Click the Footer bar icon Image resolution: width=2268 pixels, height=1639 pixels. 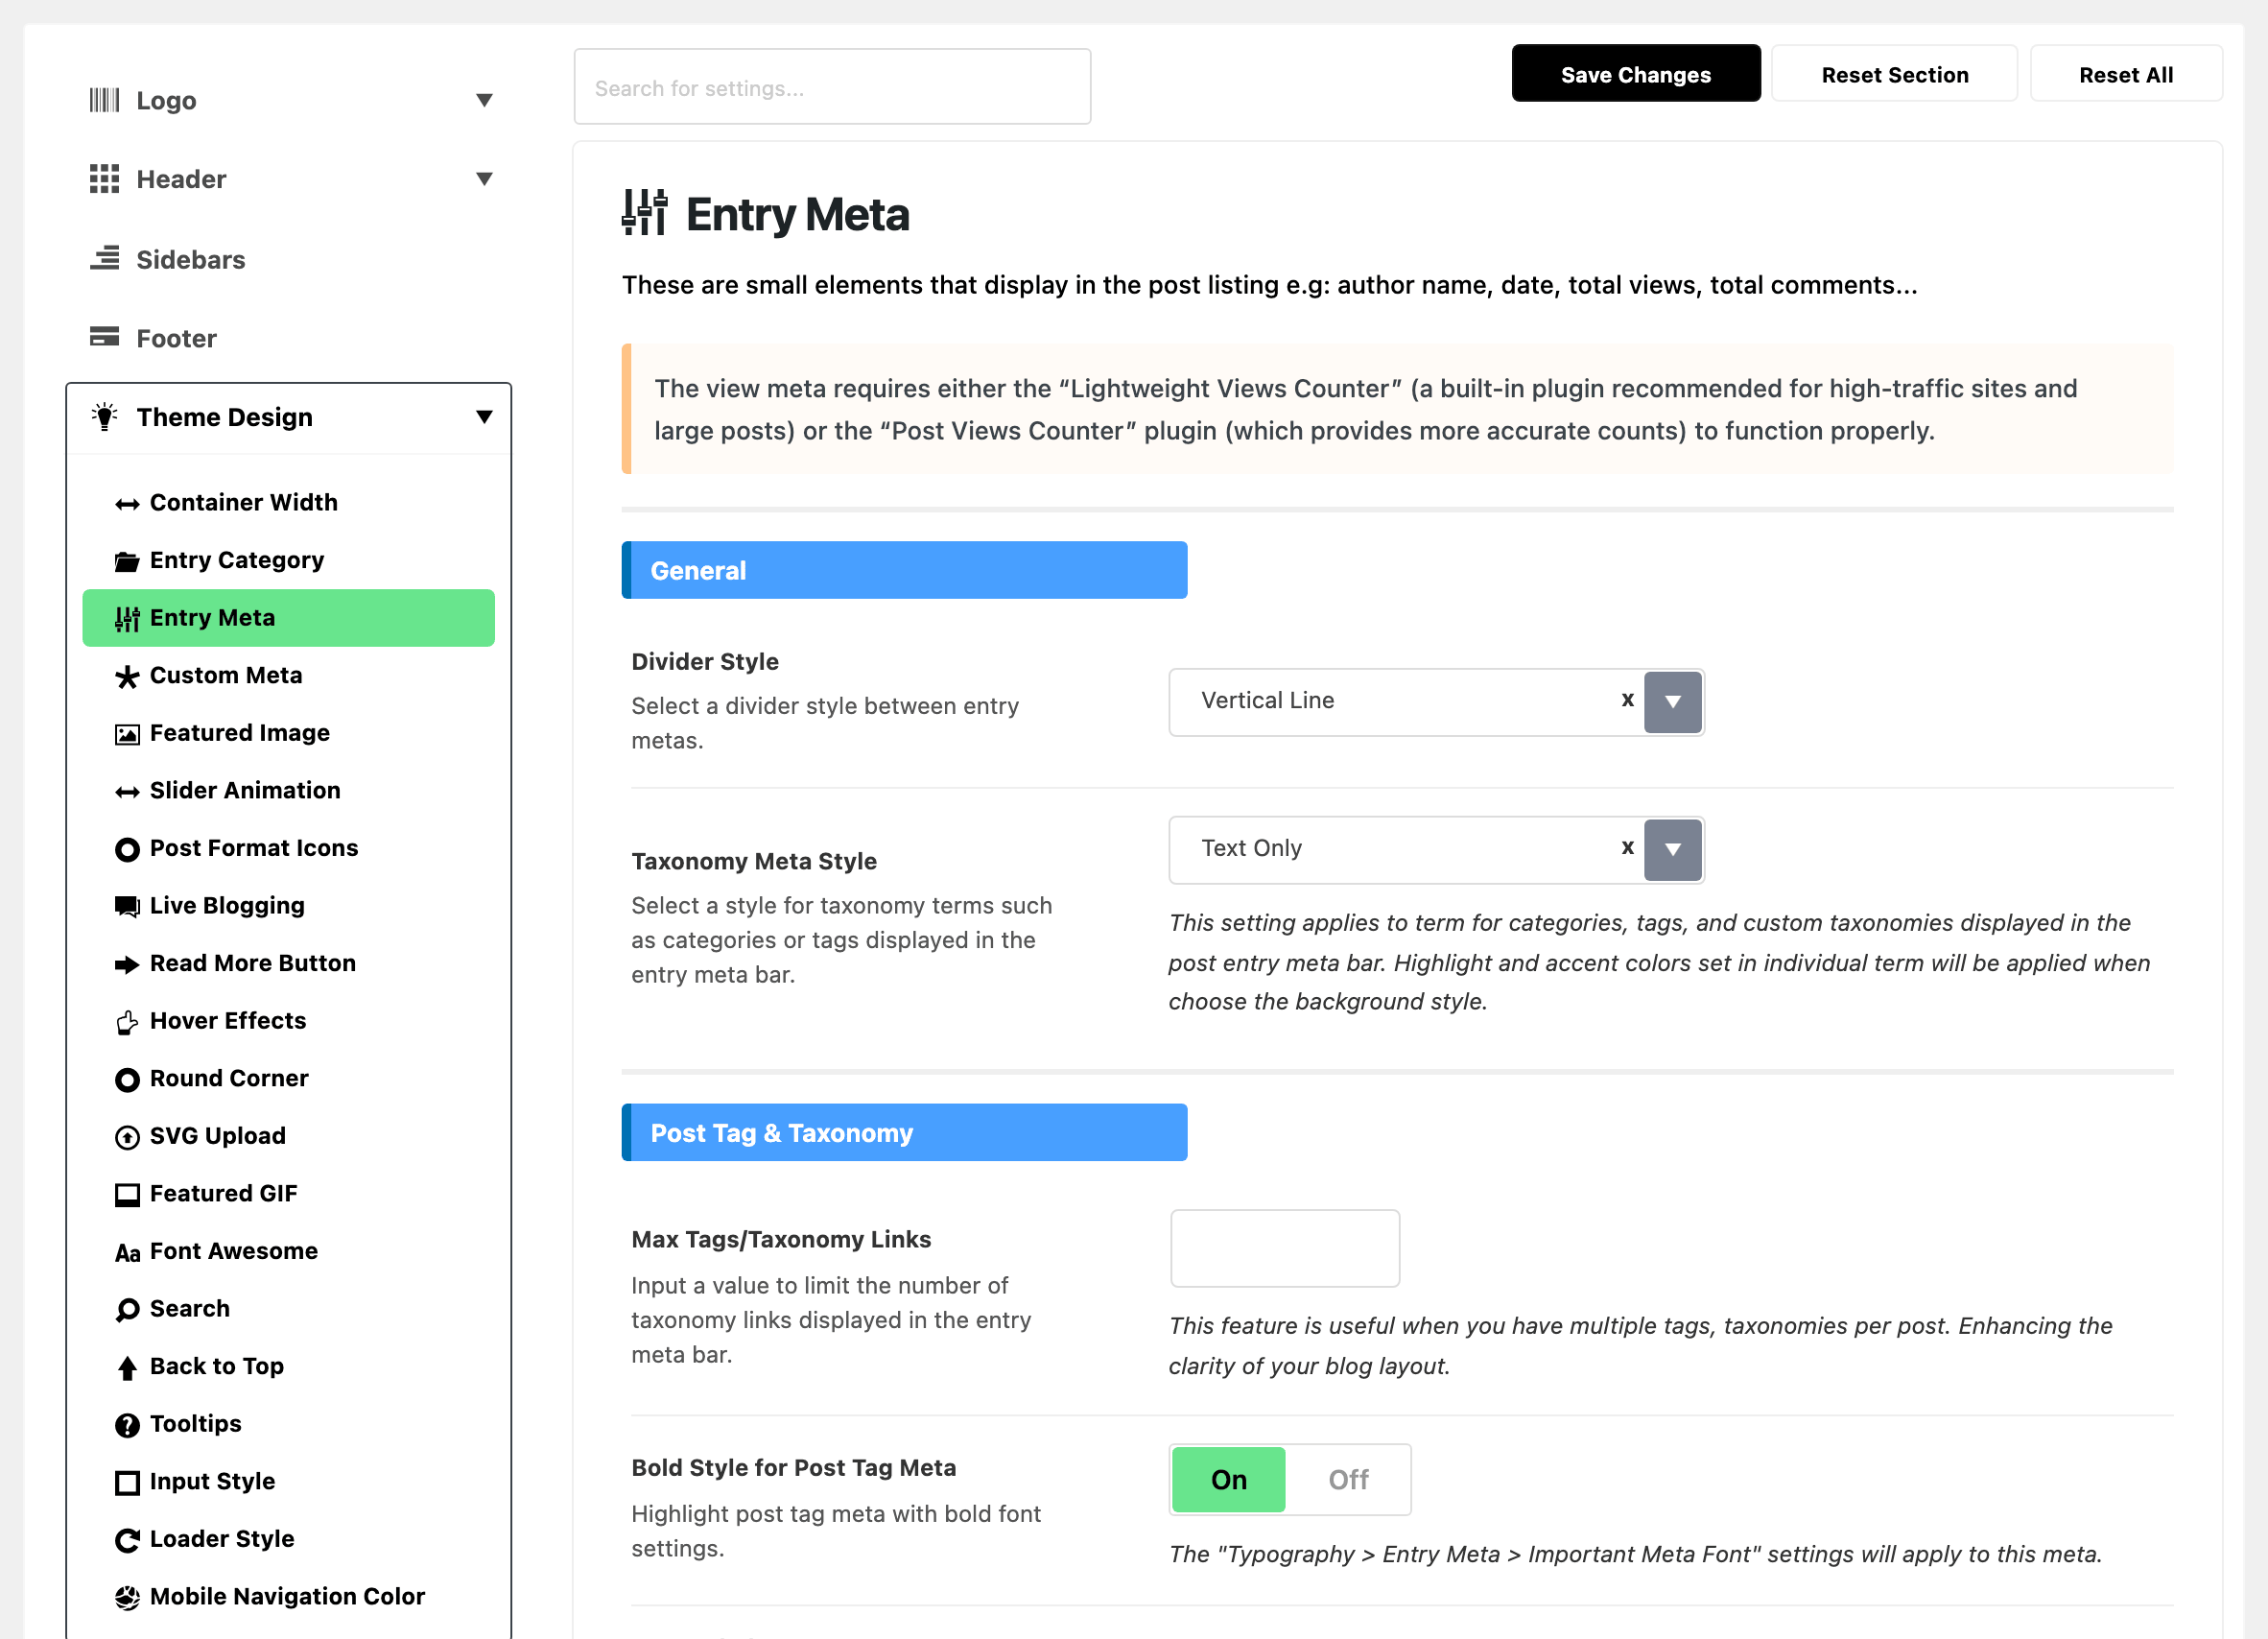104,337
